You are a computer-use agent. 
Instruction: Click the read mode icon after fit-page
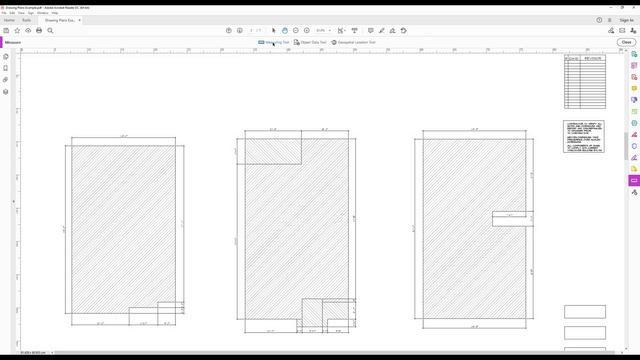pyautogui.click(x=354, y=31)
